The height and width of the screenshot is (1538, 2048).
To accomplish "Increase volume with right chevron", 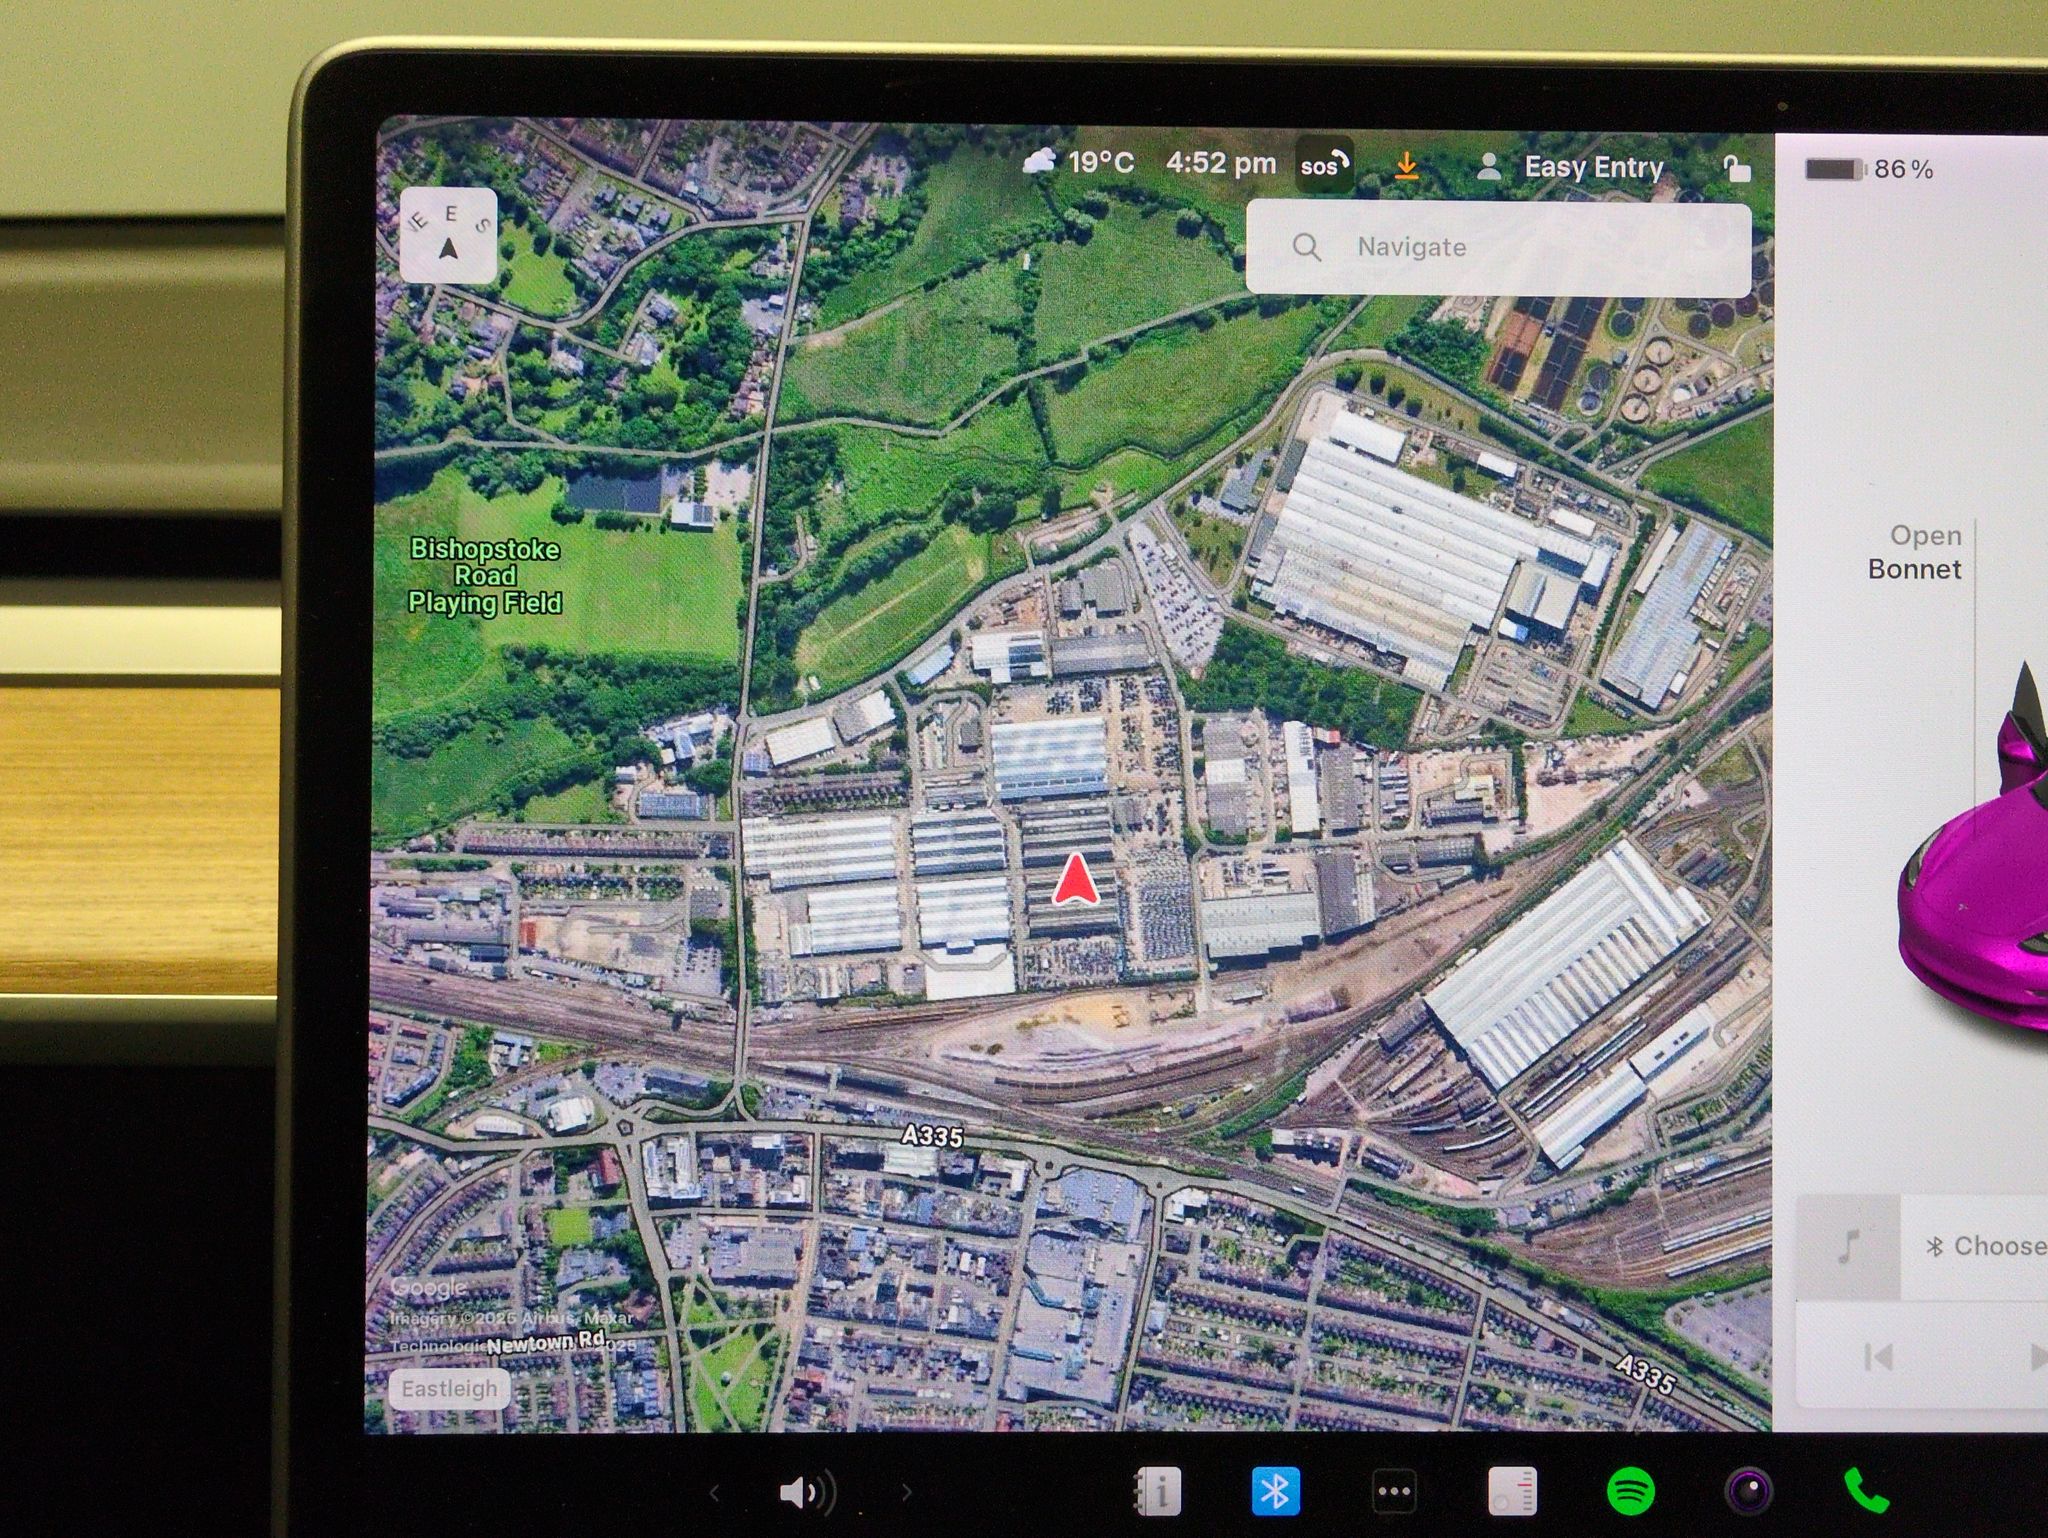I will point(906,1493).
